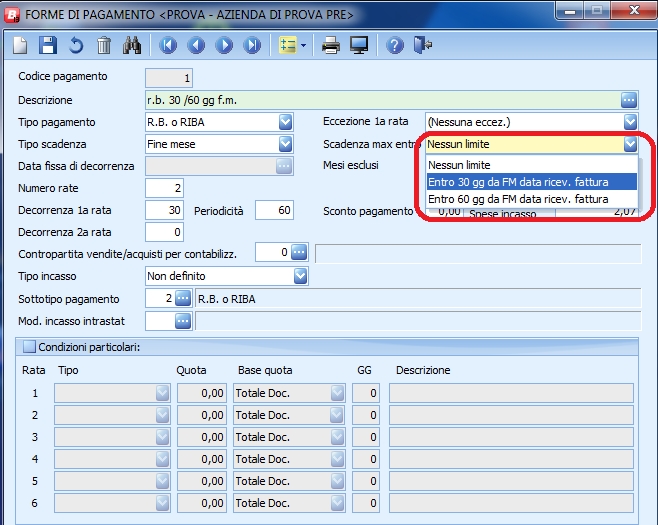Click the Descrizione field lookup button
Screen dimensions: 658x525
(629, 100)
